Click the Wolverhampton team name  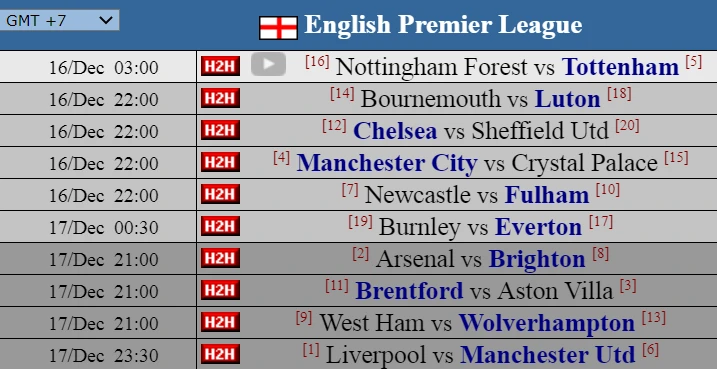[547, 323]
